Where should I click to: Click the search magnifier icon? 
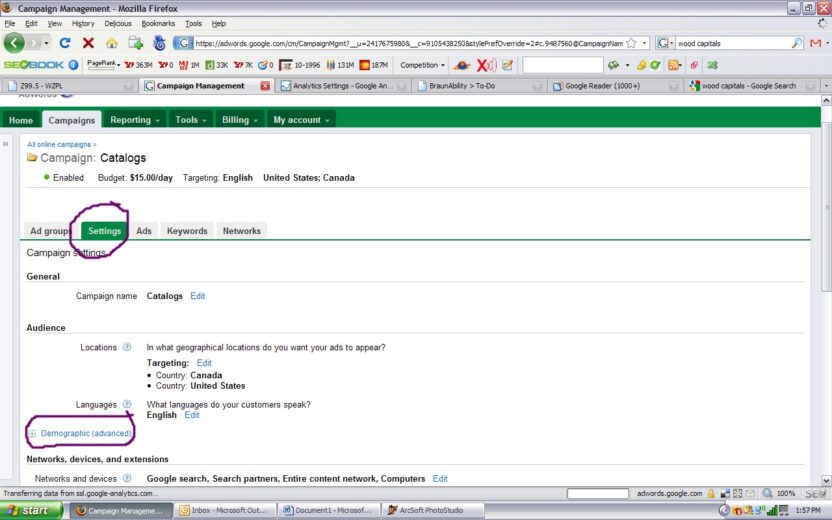click(x=797, y=43)
